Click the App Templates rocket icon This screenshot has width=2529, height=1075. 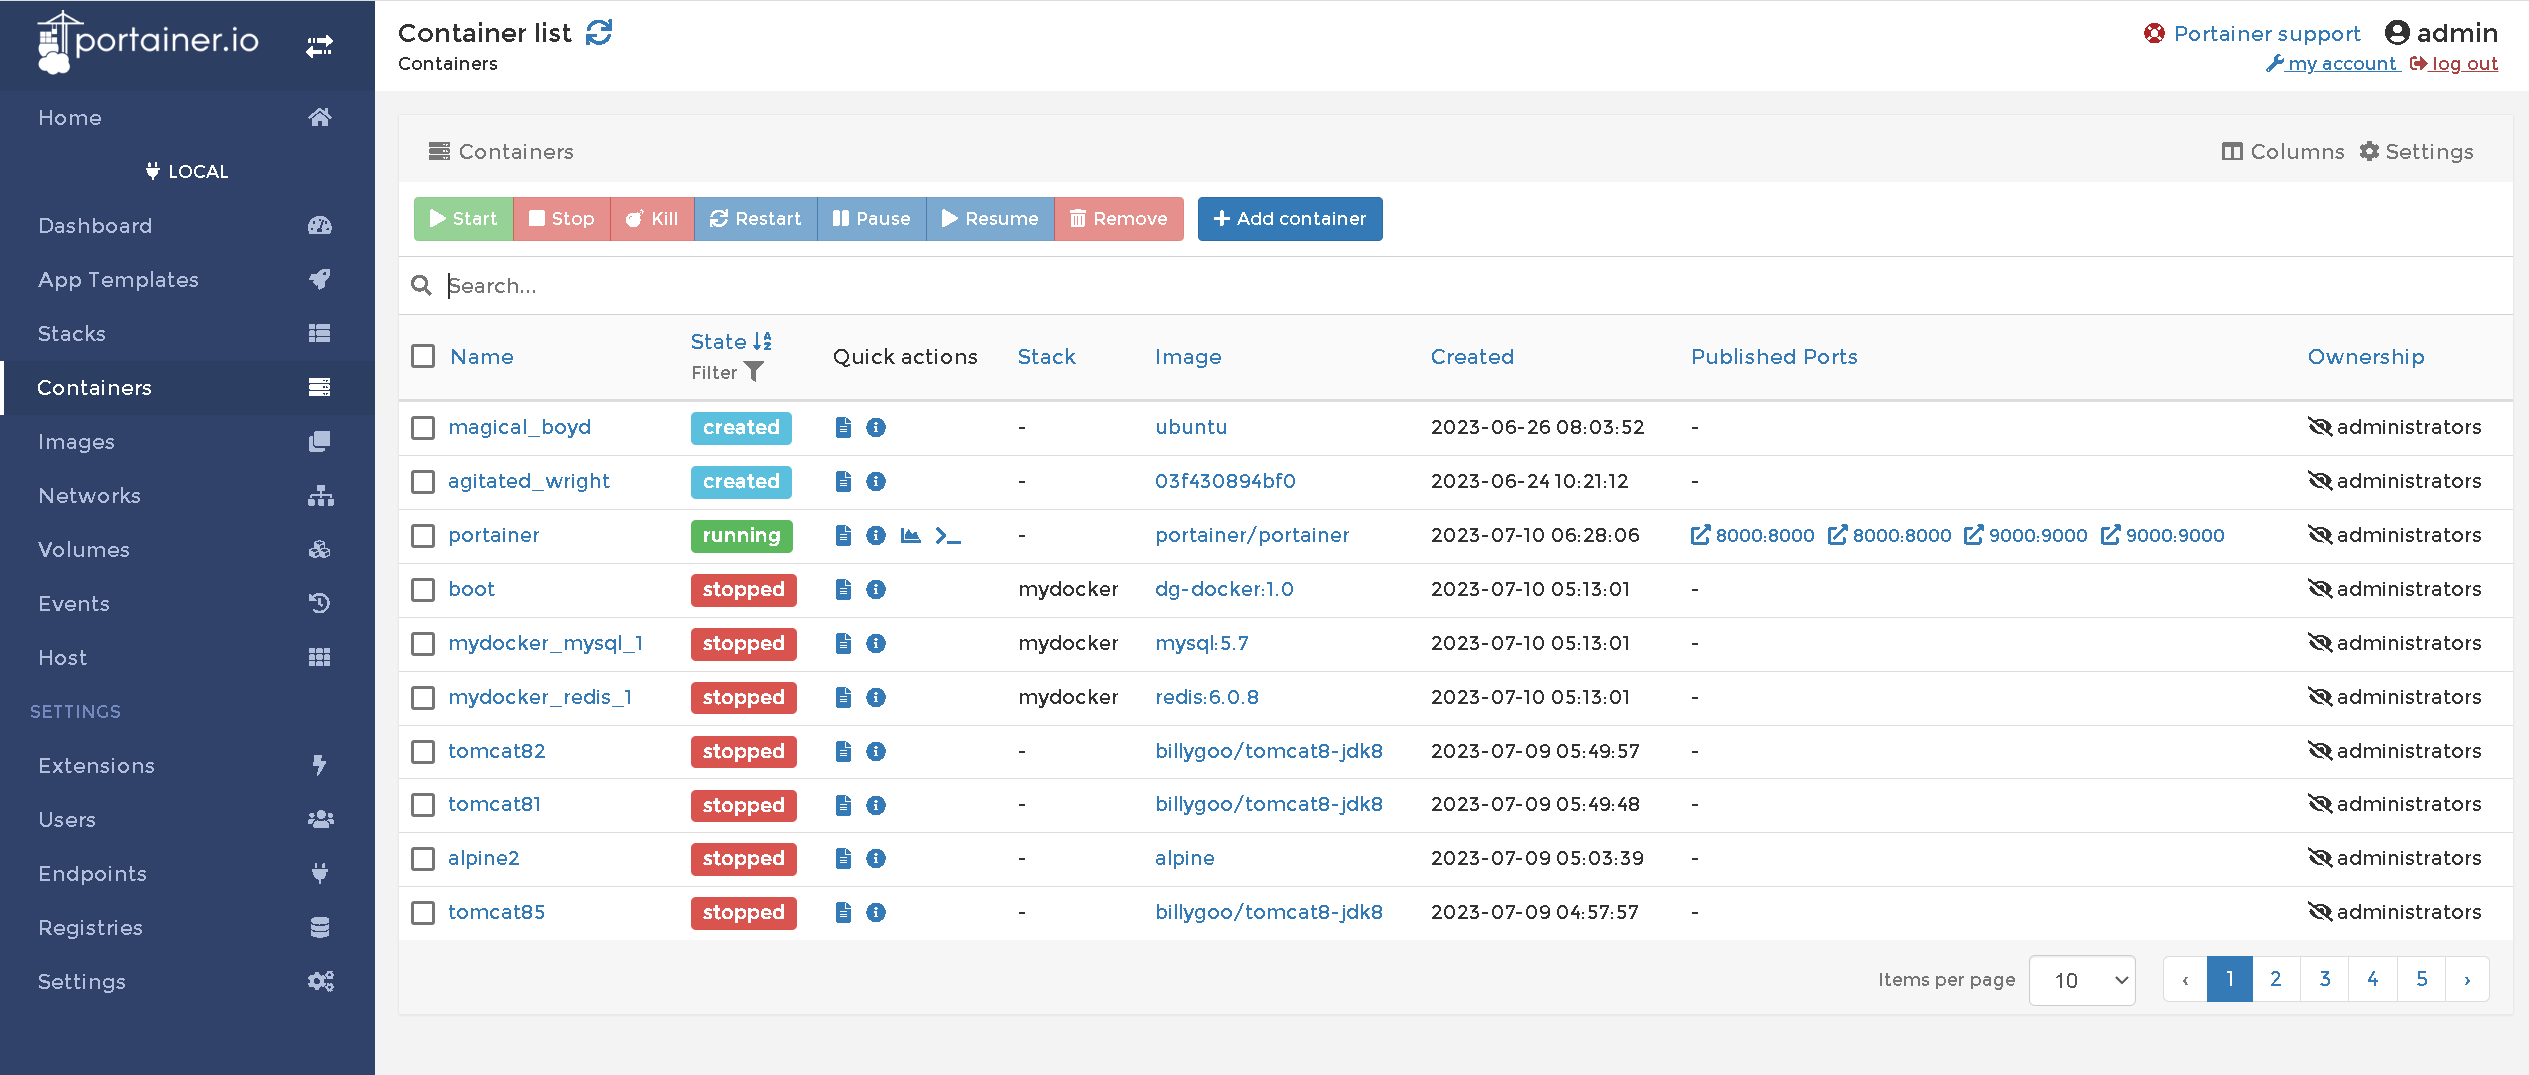click(x=320, y=279)
